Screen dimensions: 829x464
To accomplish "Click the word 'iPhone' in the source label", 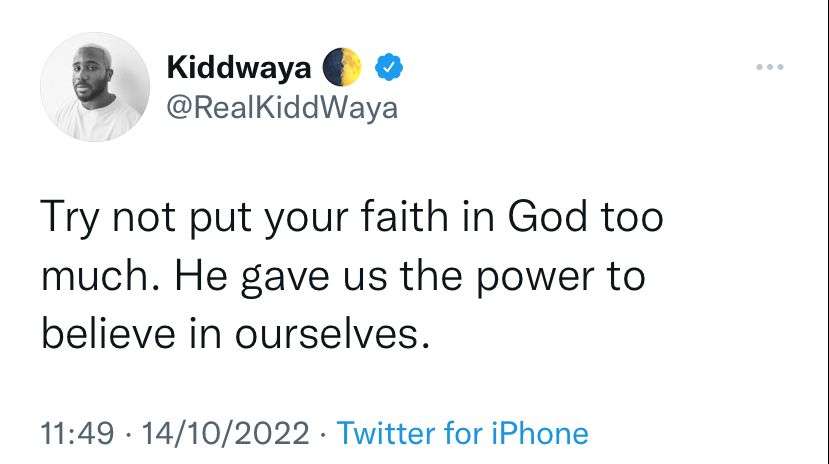I will coord(539,433).
